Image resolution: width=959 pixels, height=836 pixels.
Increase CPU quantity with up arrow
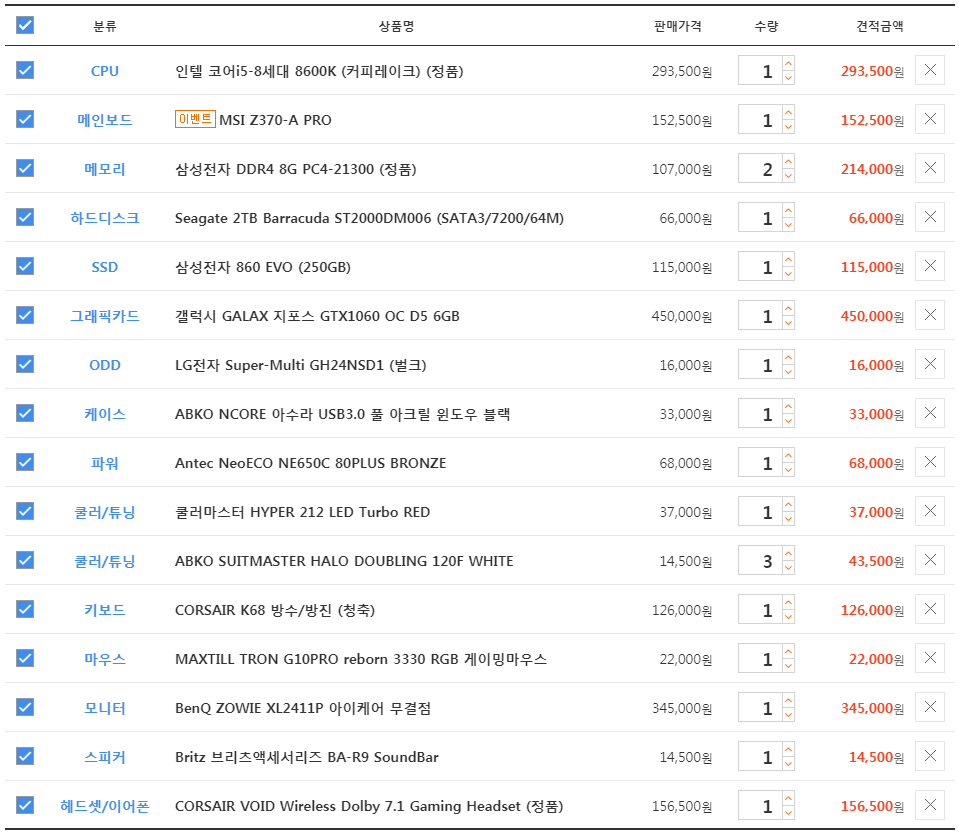click(788, 64)
